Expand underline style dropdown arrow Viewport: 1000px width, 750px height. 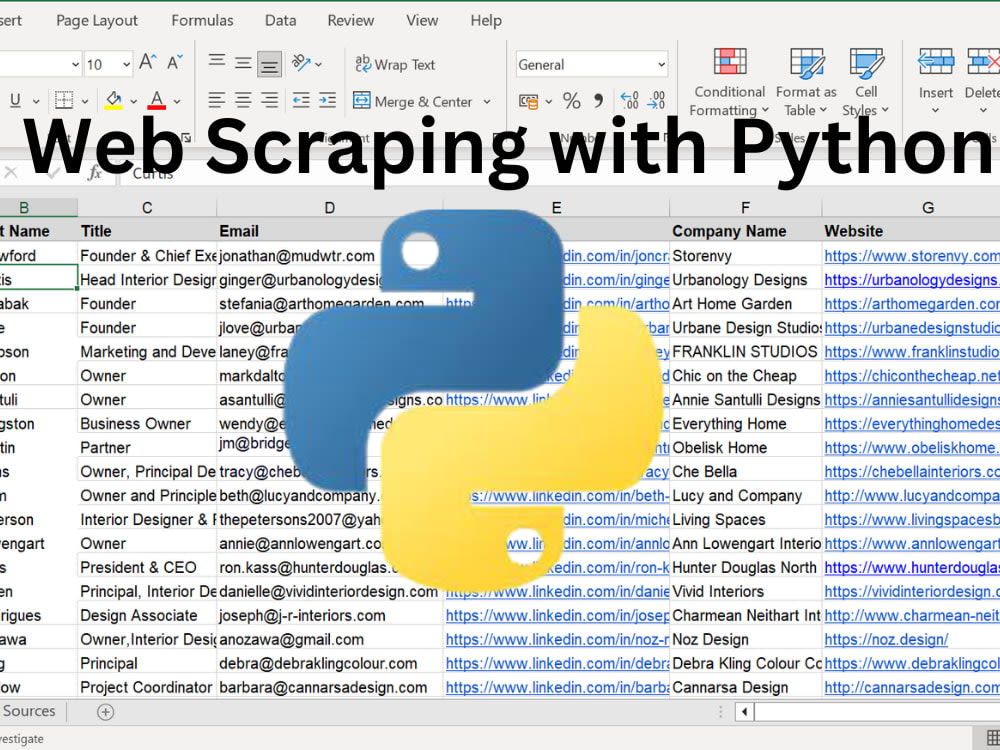click(36, 101)
